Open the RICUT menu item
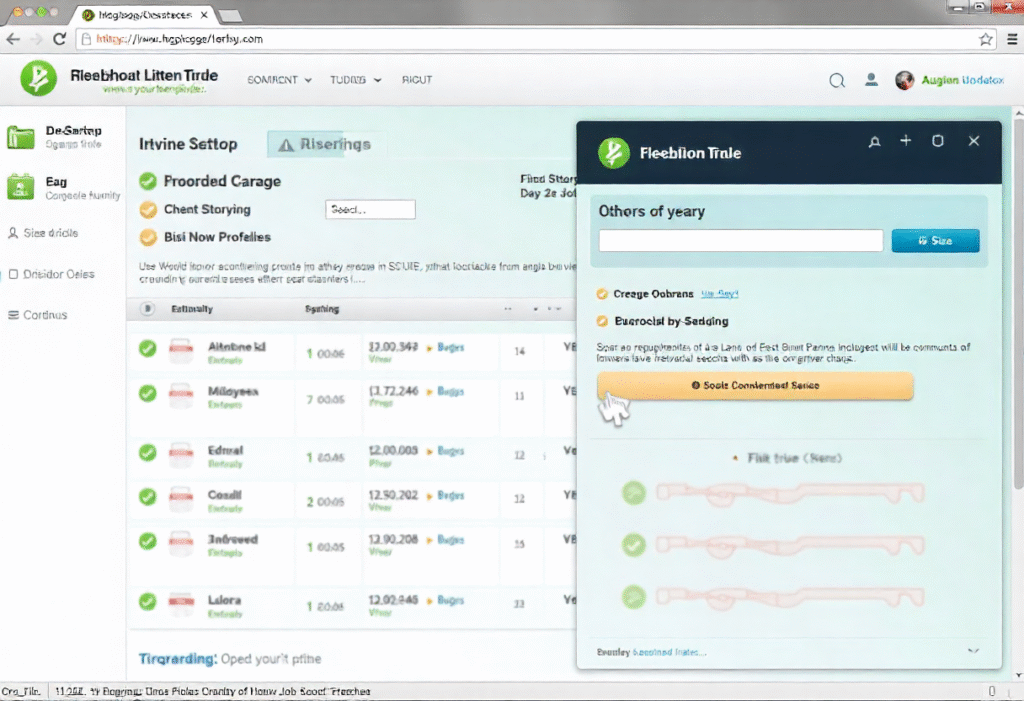The height and width of the screenshot is (701, 1024). click(x=417, y=80)
